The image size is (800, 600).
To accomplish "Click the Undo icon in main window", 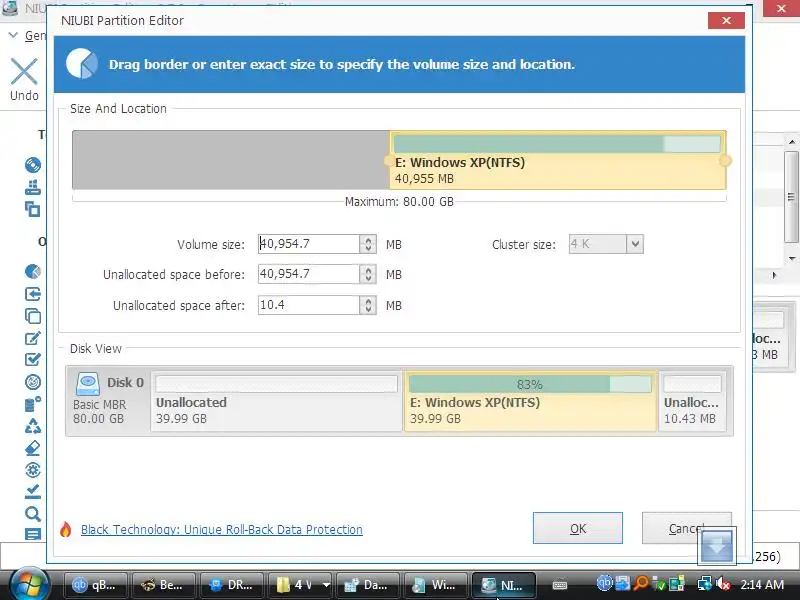I will coord(24,71).
